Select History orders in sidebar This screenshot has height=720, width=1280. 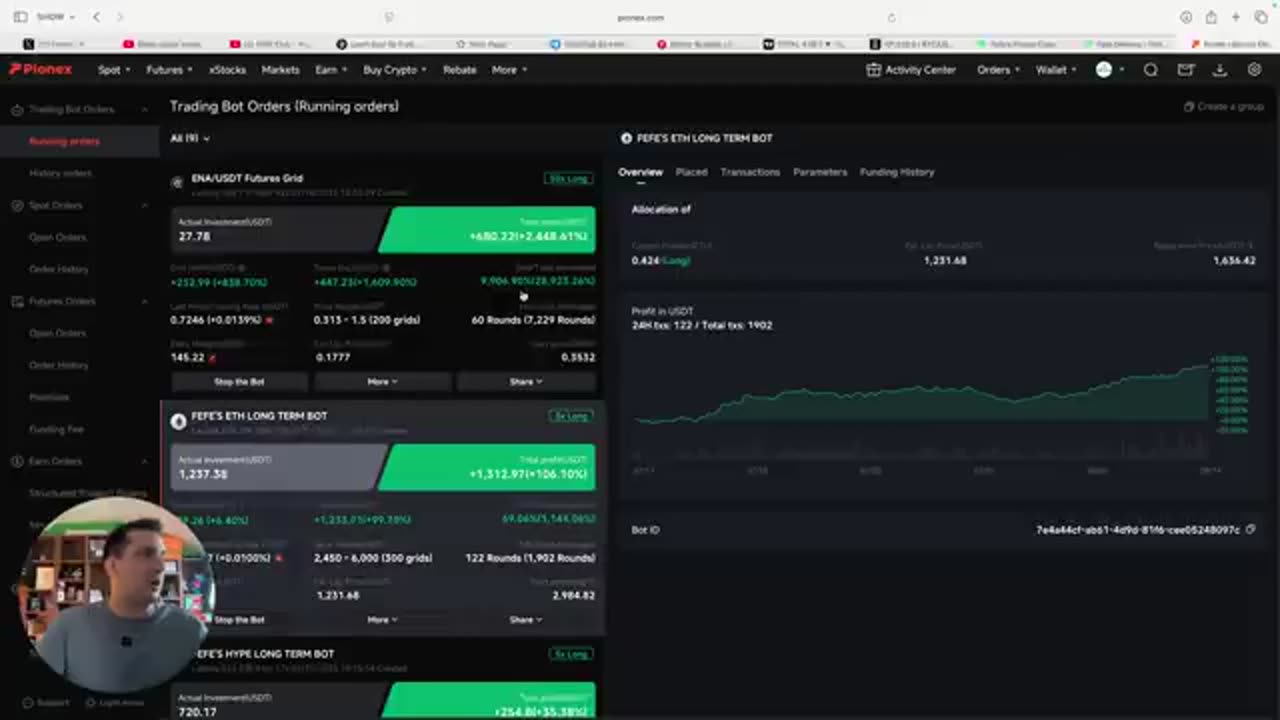click(x=60, y=173)
